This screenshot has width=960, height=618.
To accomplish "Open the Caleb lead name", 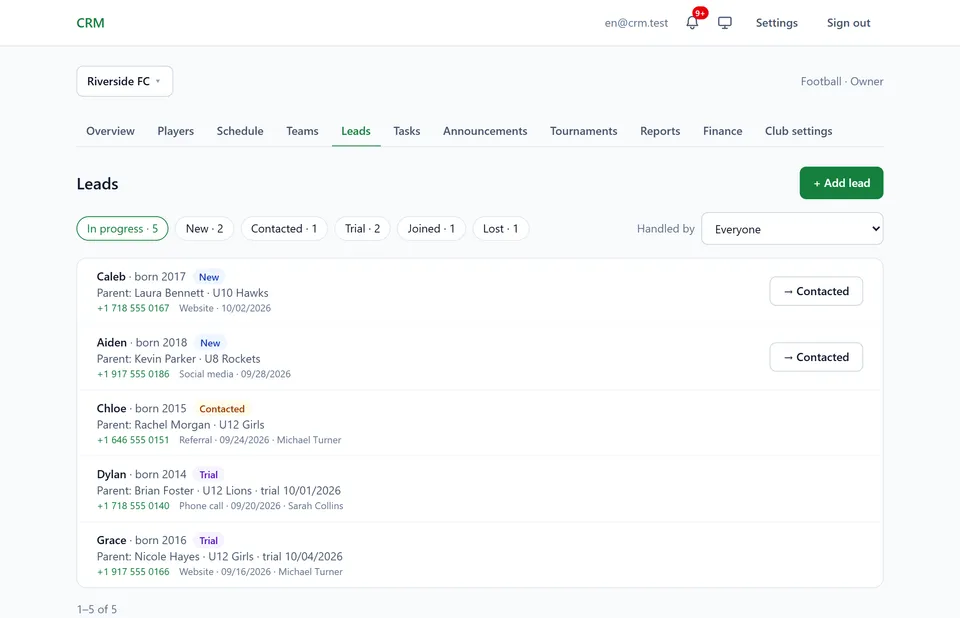I will (x=111, y=276).
